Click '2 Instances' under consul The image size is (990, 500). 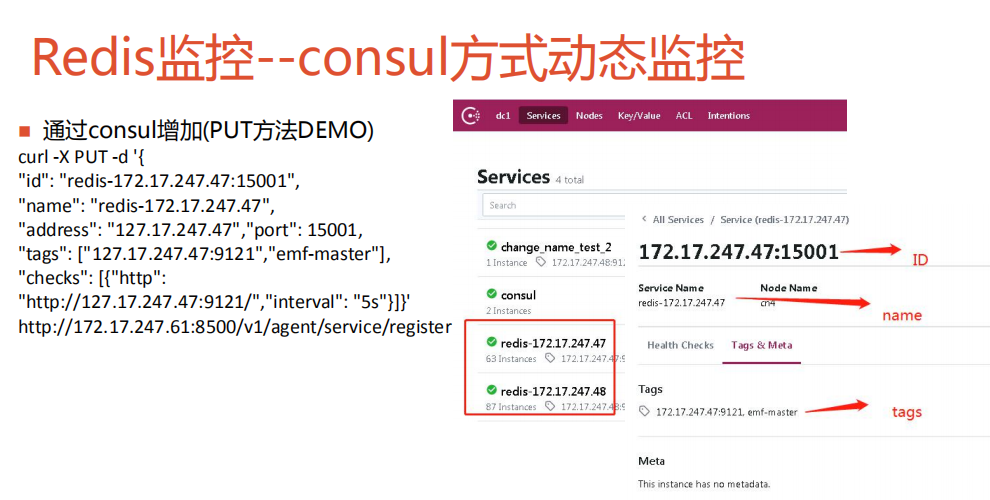[x=508, y=311]
